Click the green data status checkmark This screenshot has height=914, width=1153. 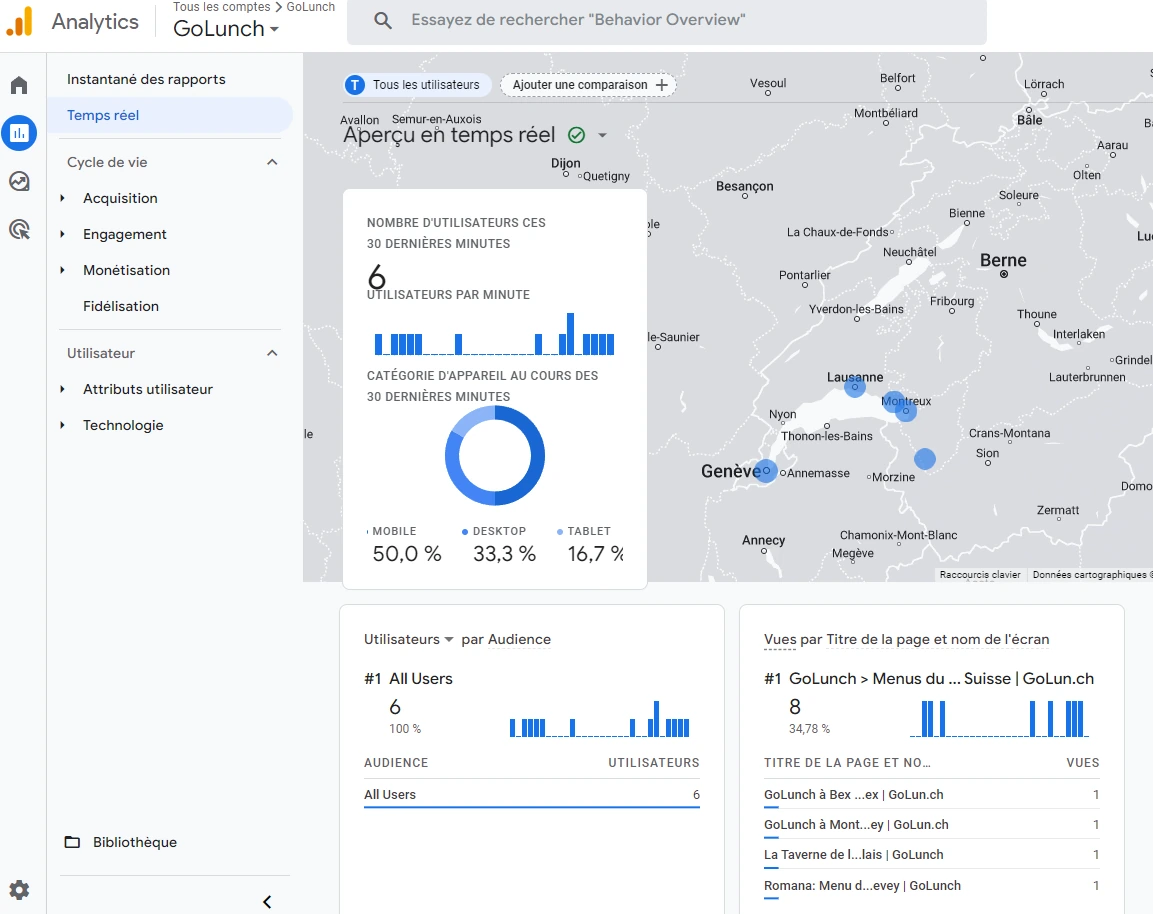click(576, 135)
